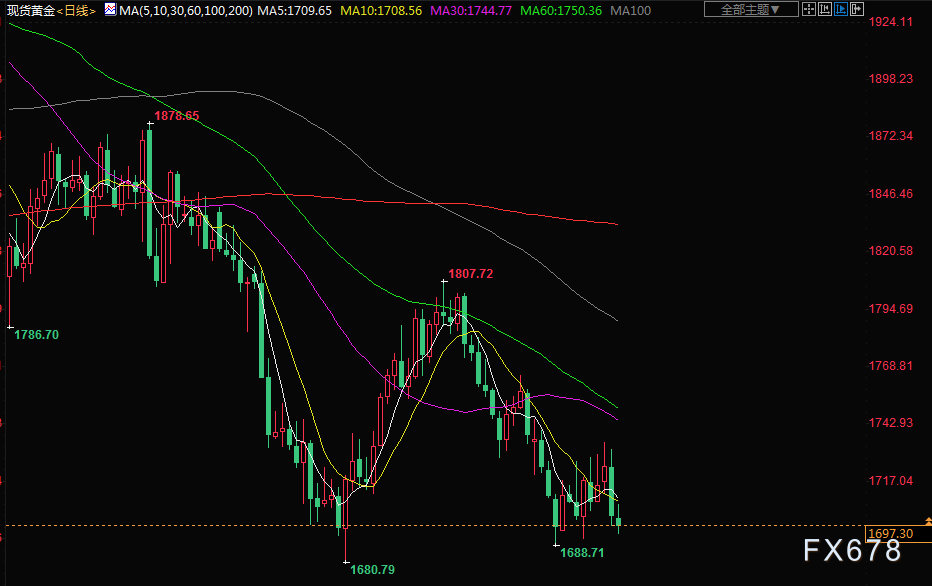
Task: Click the 1878.65 high price marker
Action: (x=176, y=116)
